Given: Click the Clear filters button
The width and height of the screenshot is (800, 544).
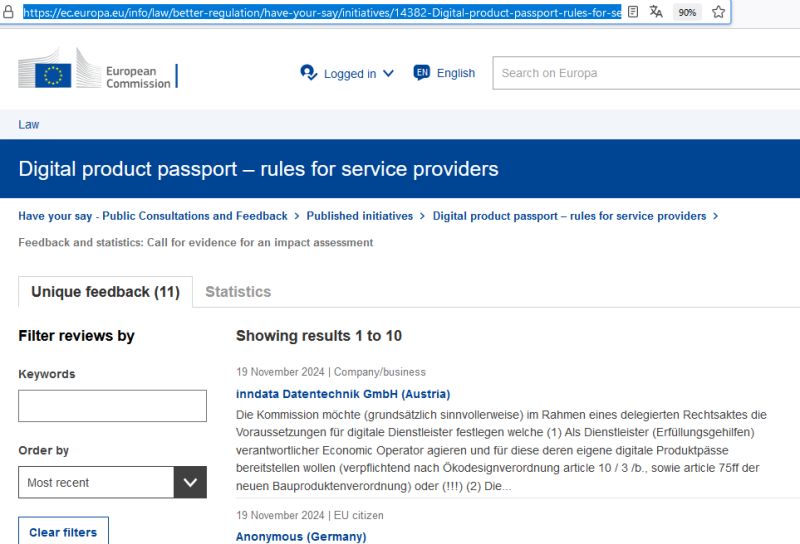Looking at the screenshot, I should click(x=63, y=531).
